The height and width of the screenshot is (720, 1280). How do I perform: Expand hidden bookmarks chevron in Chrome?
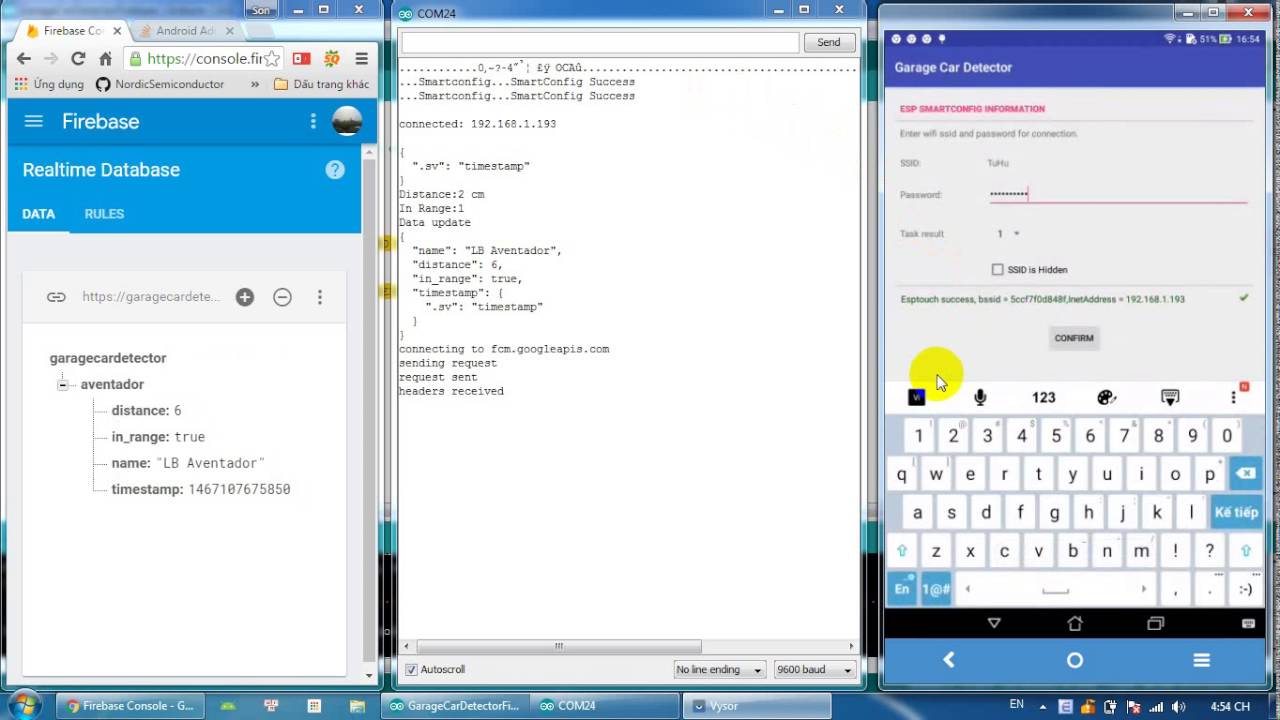(x=254, y=85)
